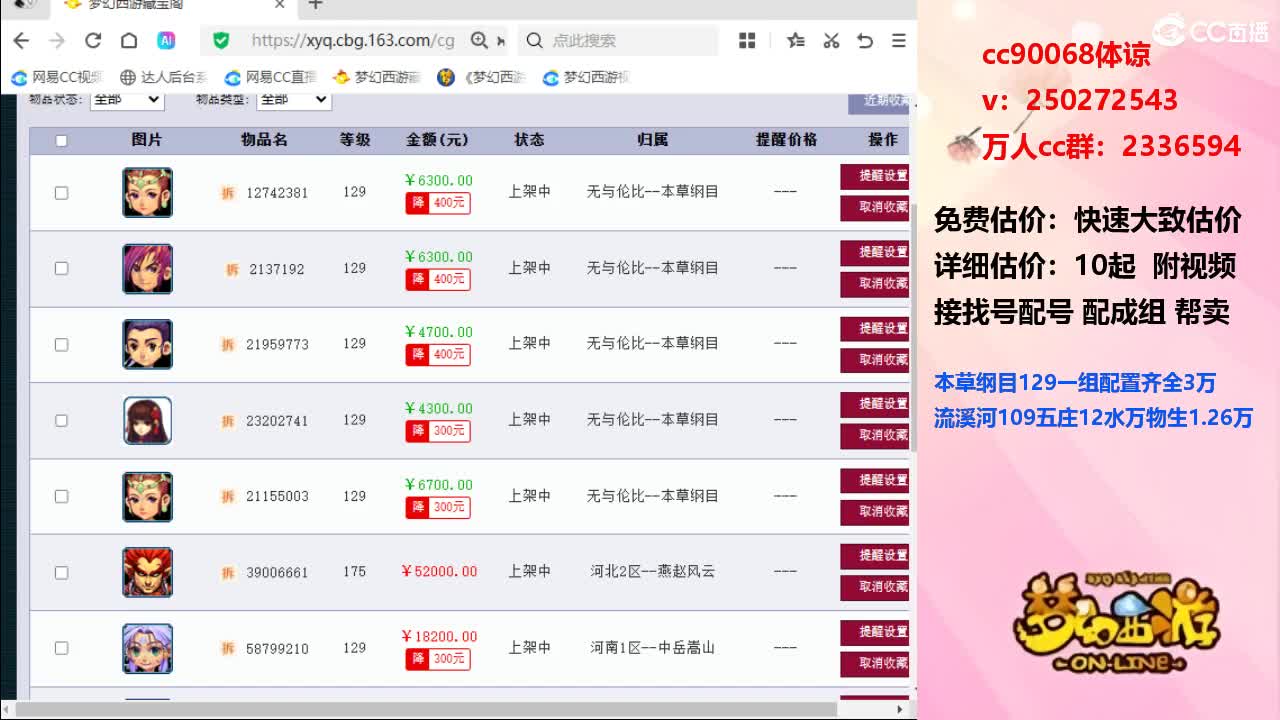Click the character avatar for item 2137192
Viewport: 1280px width, 720px height.
click(147, 268)
